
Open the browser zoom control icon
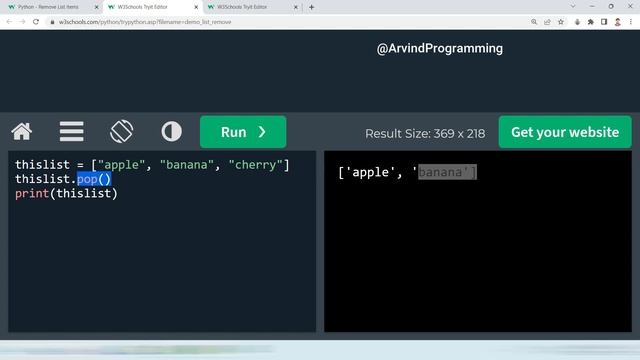click(534, 22)
